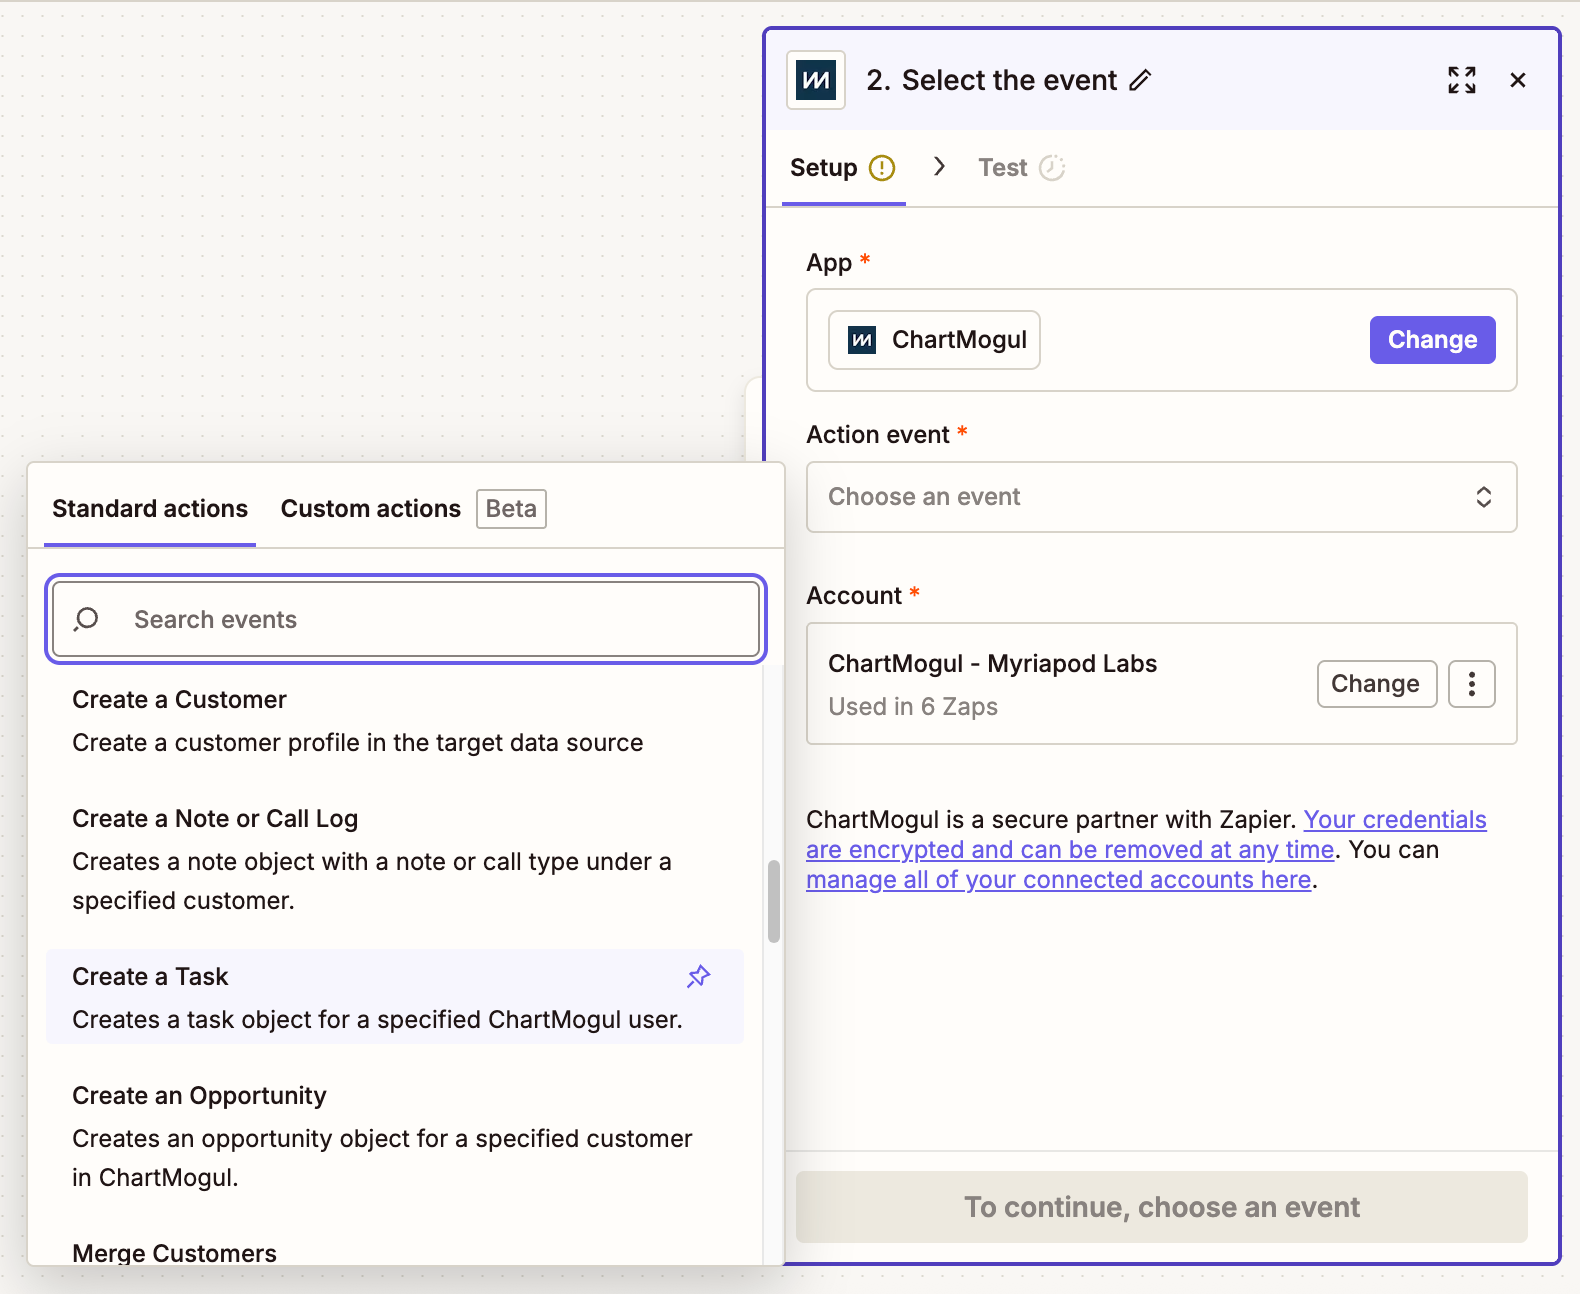Click the chevron between Setup and Test

coord(939,166)
